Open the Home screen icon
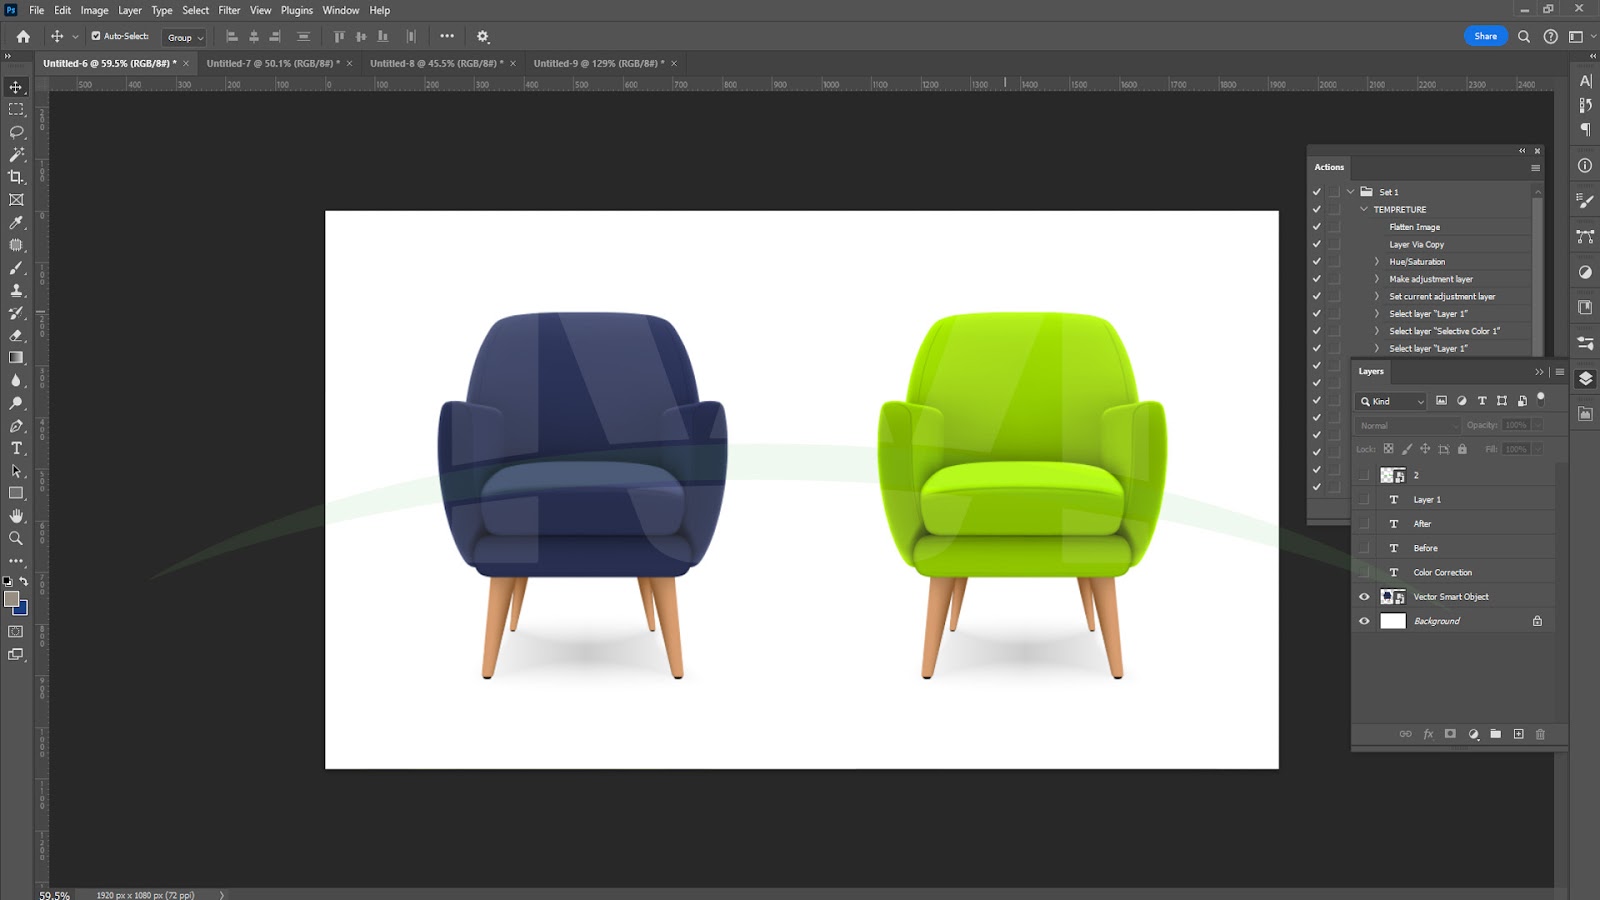1600x900 pixels. click(x=23, y=36)
